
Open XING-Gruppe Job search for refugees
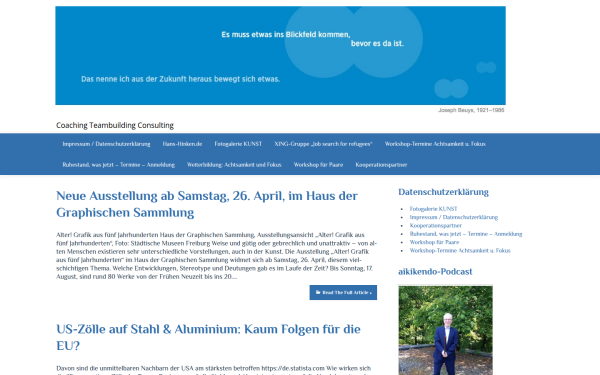coord(323,144)
